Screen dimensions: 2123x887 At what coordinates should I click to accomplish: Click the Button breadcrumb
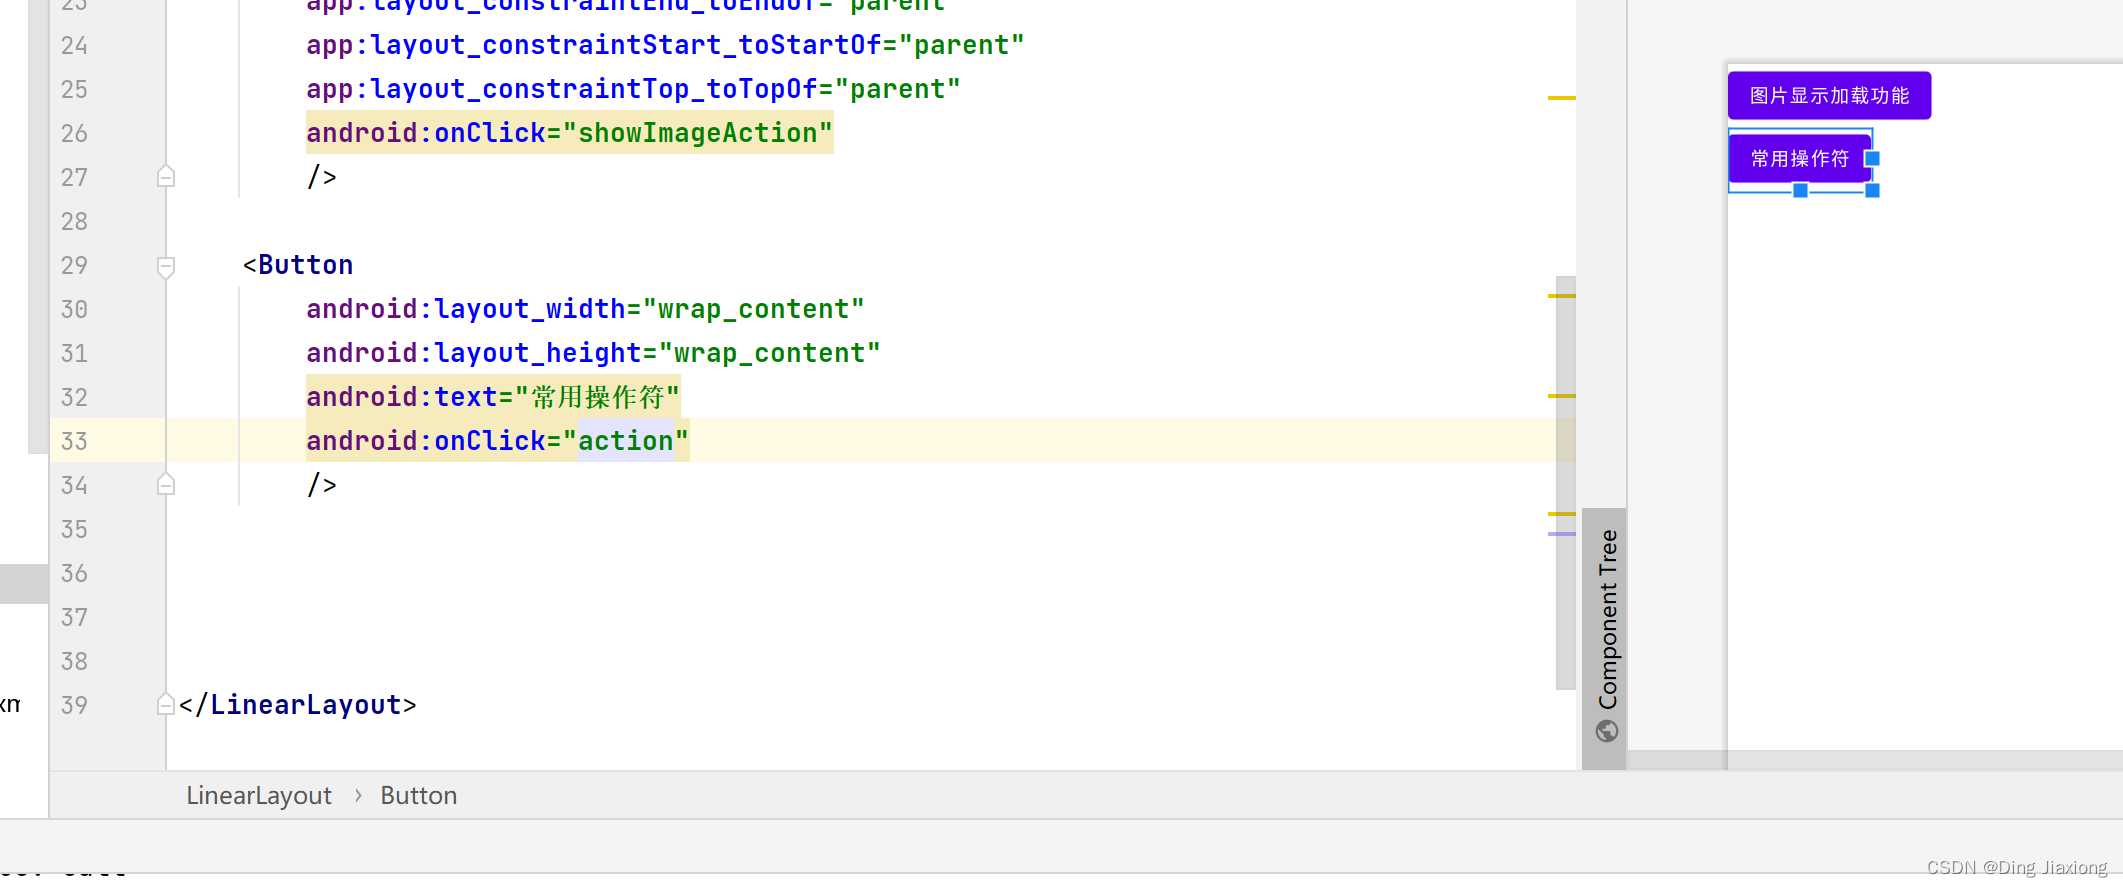coord(419,796)
